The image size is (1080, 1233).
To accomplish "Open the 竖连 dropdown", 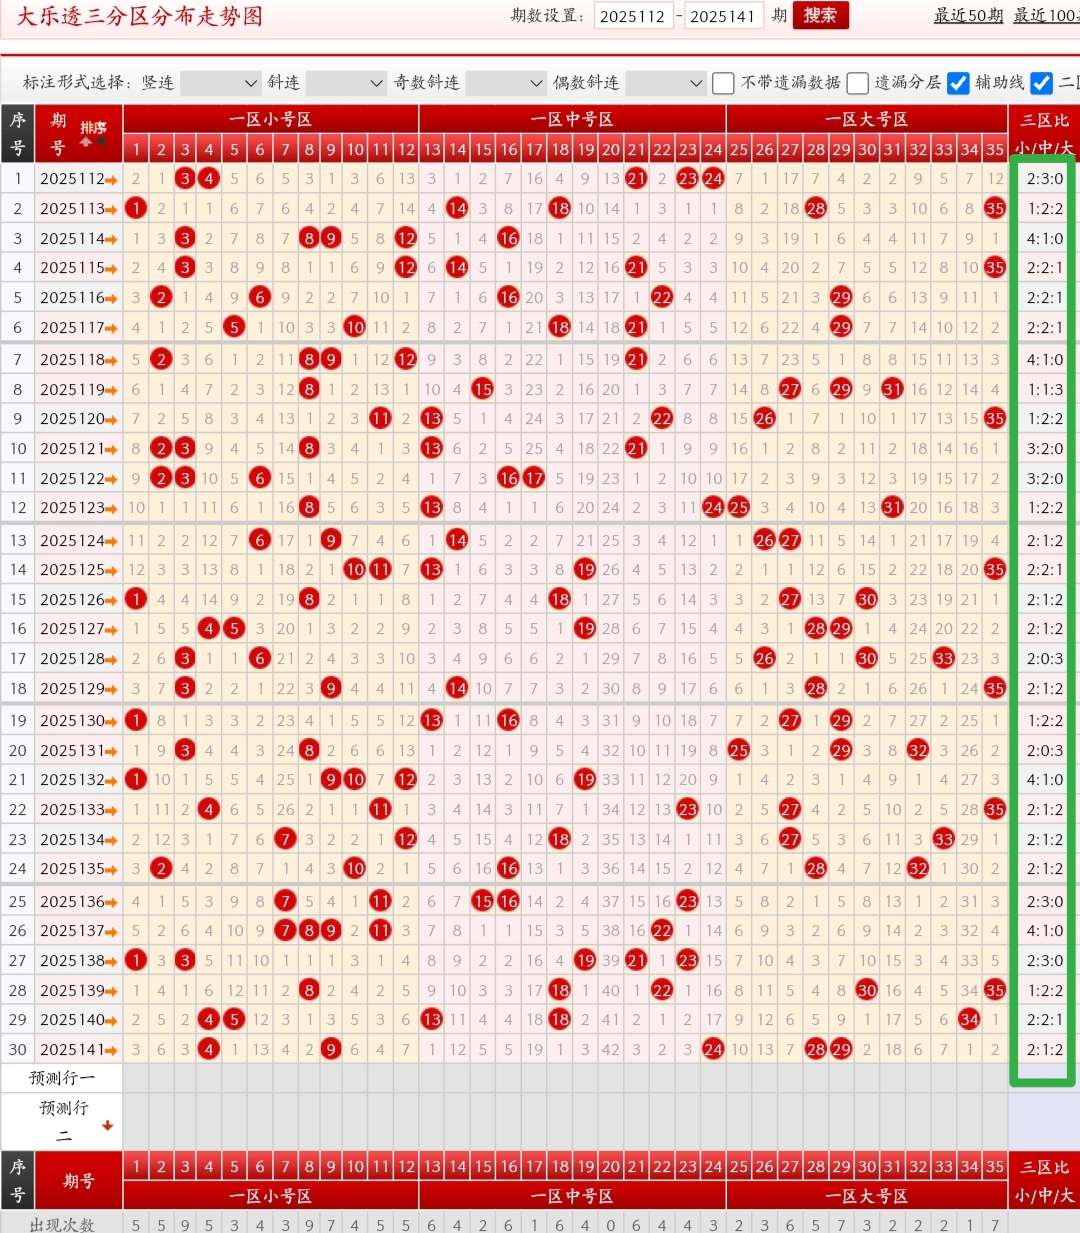I will pyautogui.click(x=220, y=83).
